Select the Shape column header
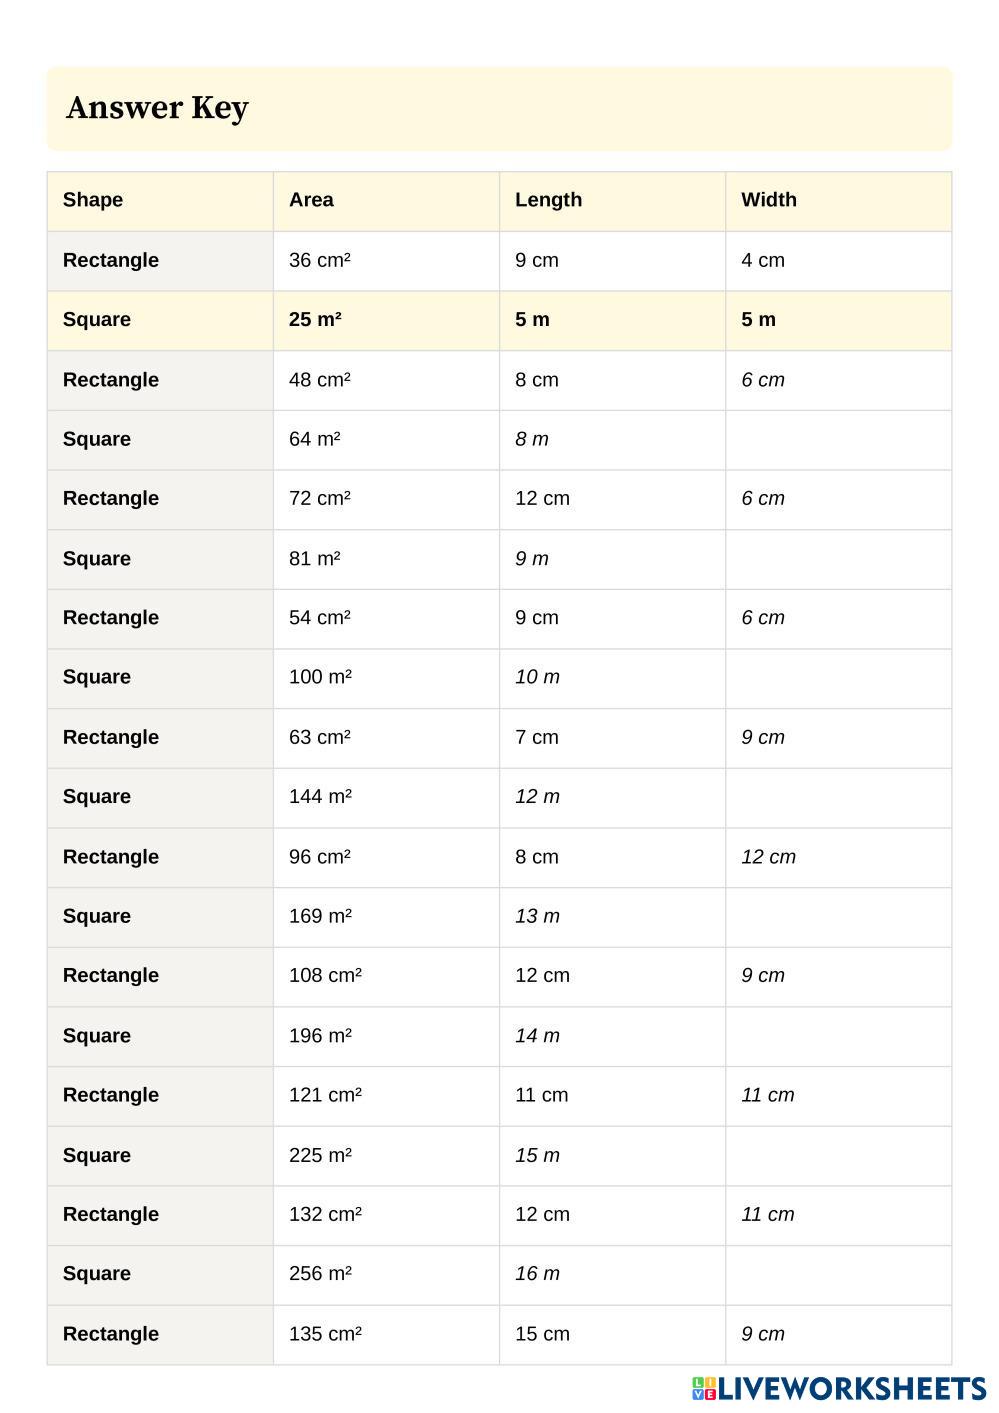999x1413 pixels. click(93, 200)
